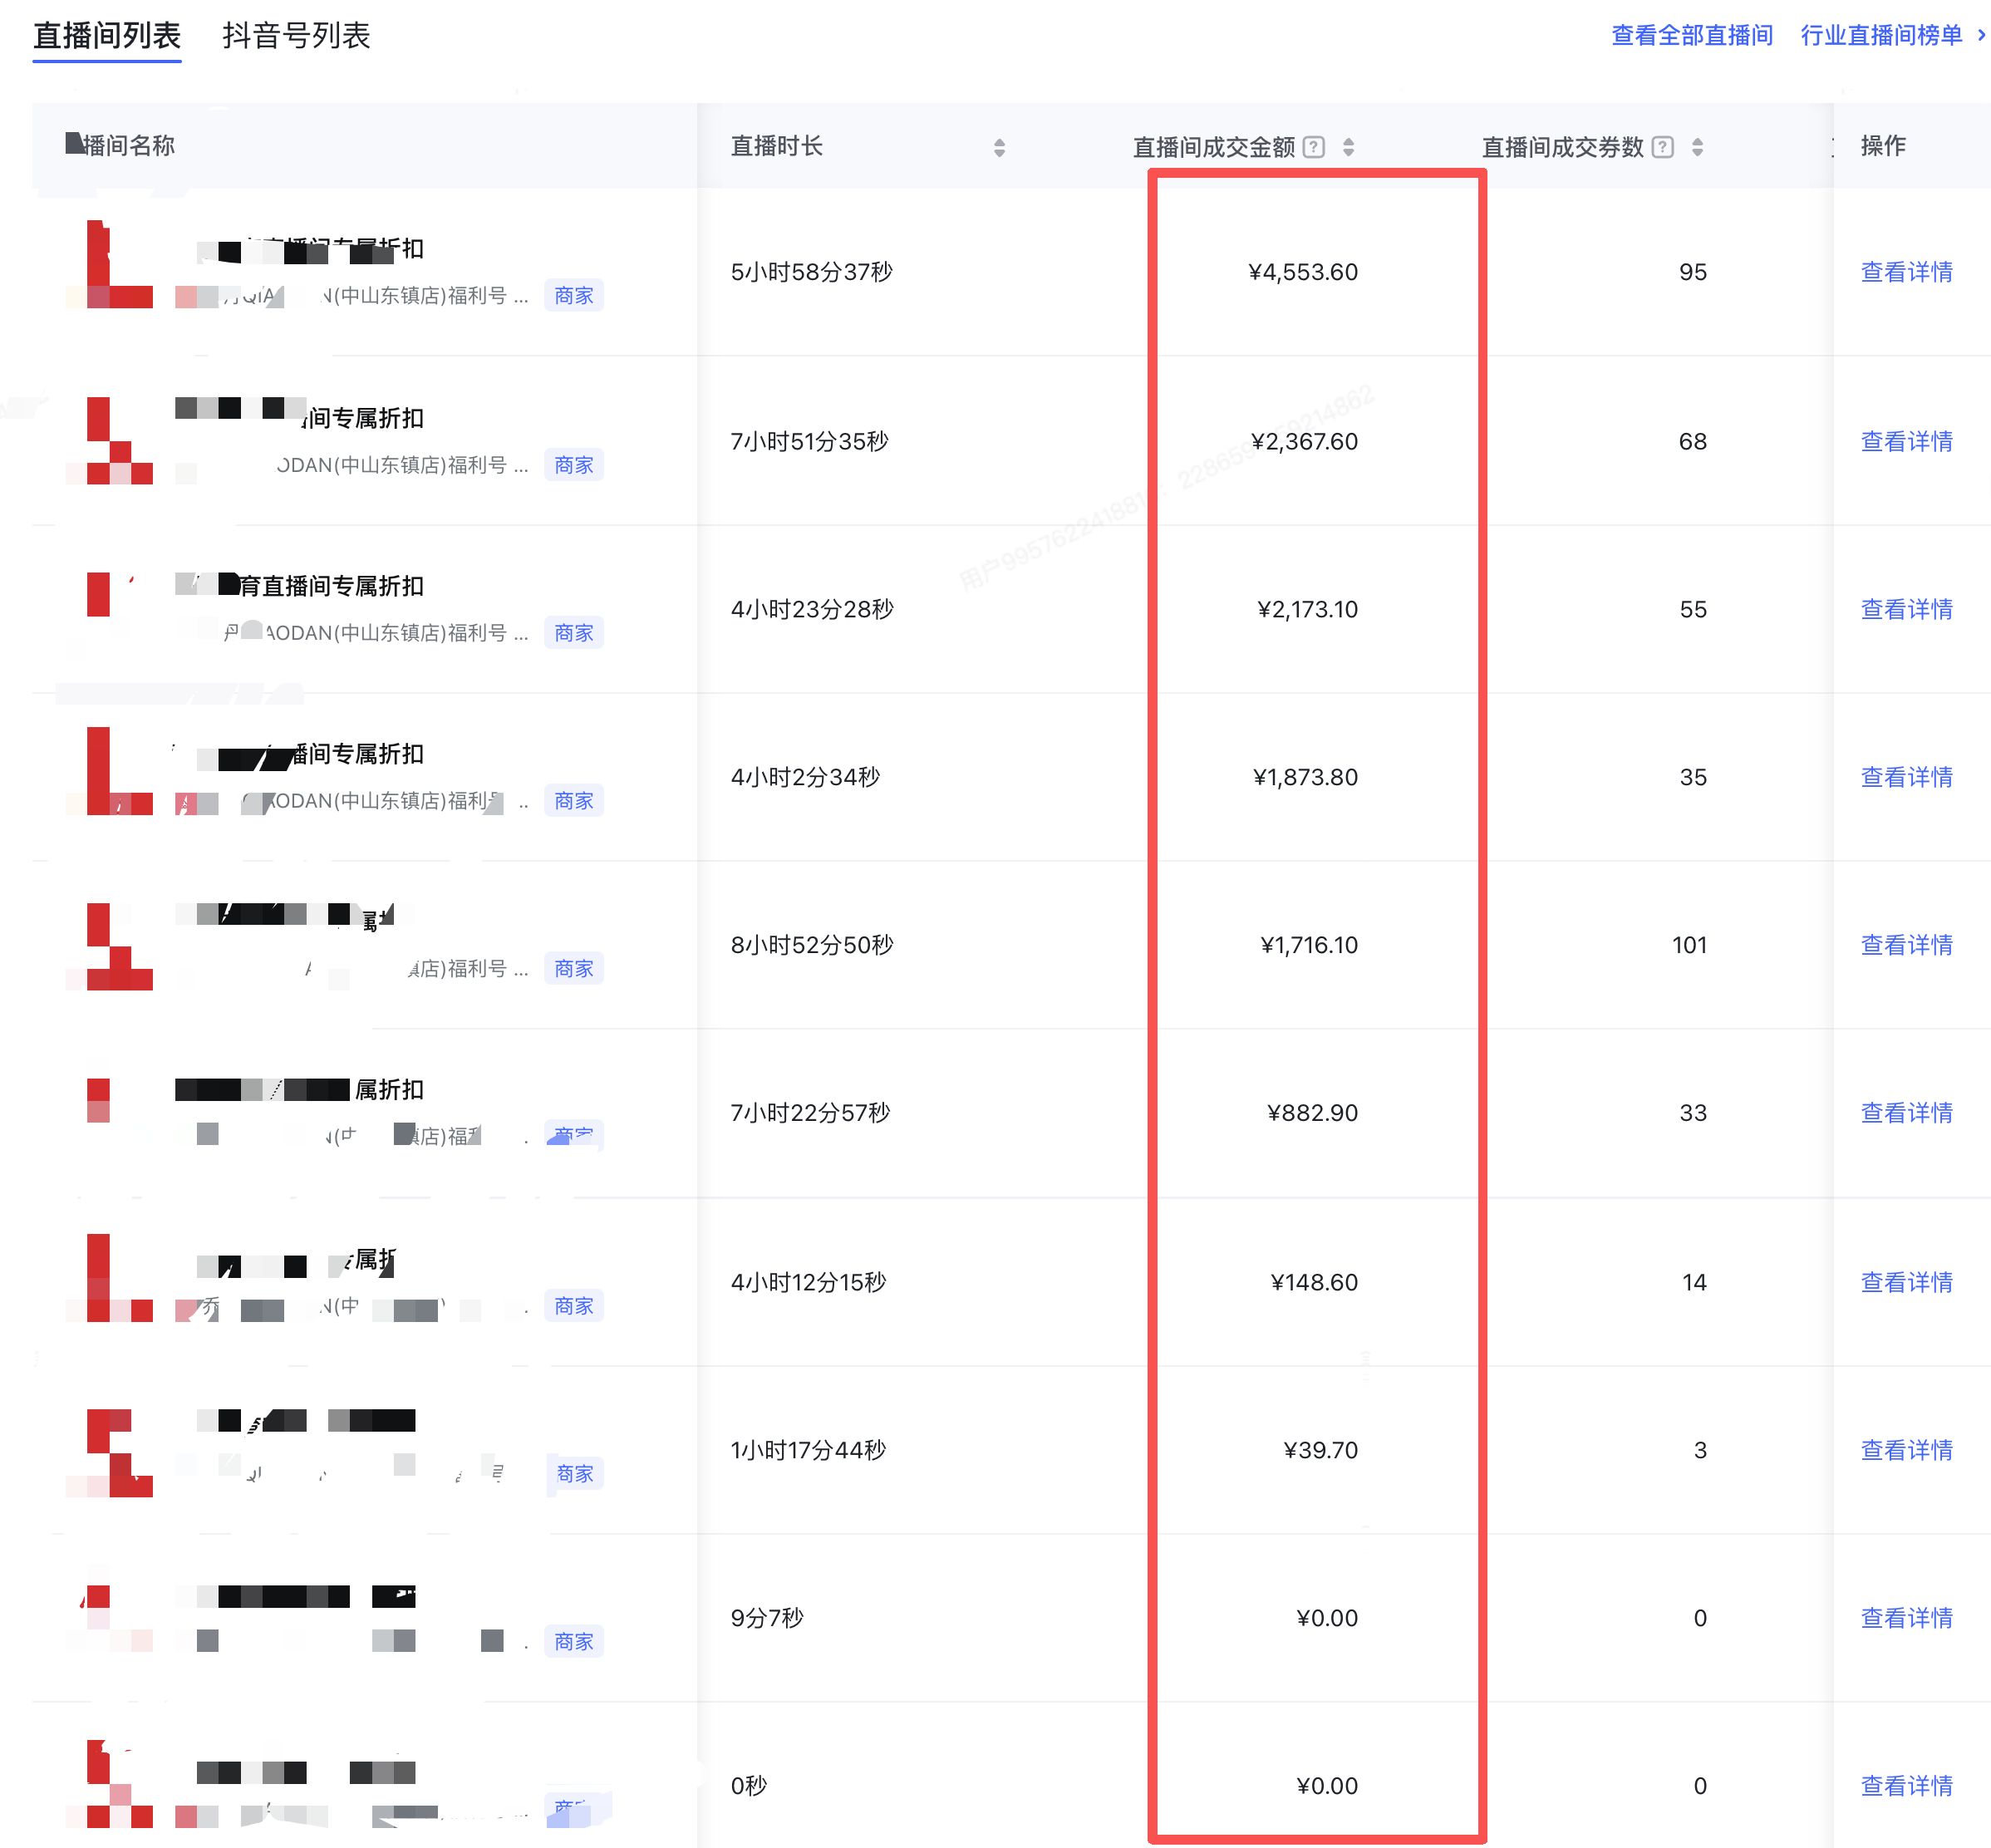The height and width of the screenshot is (1848, 1991).
Task: Select the amount ¥4,553.60
Action: [1303, 272]
